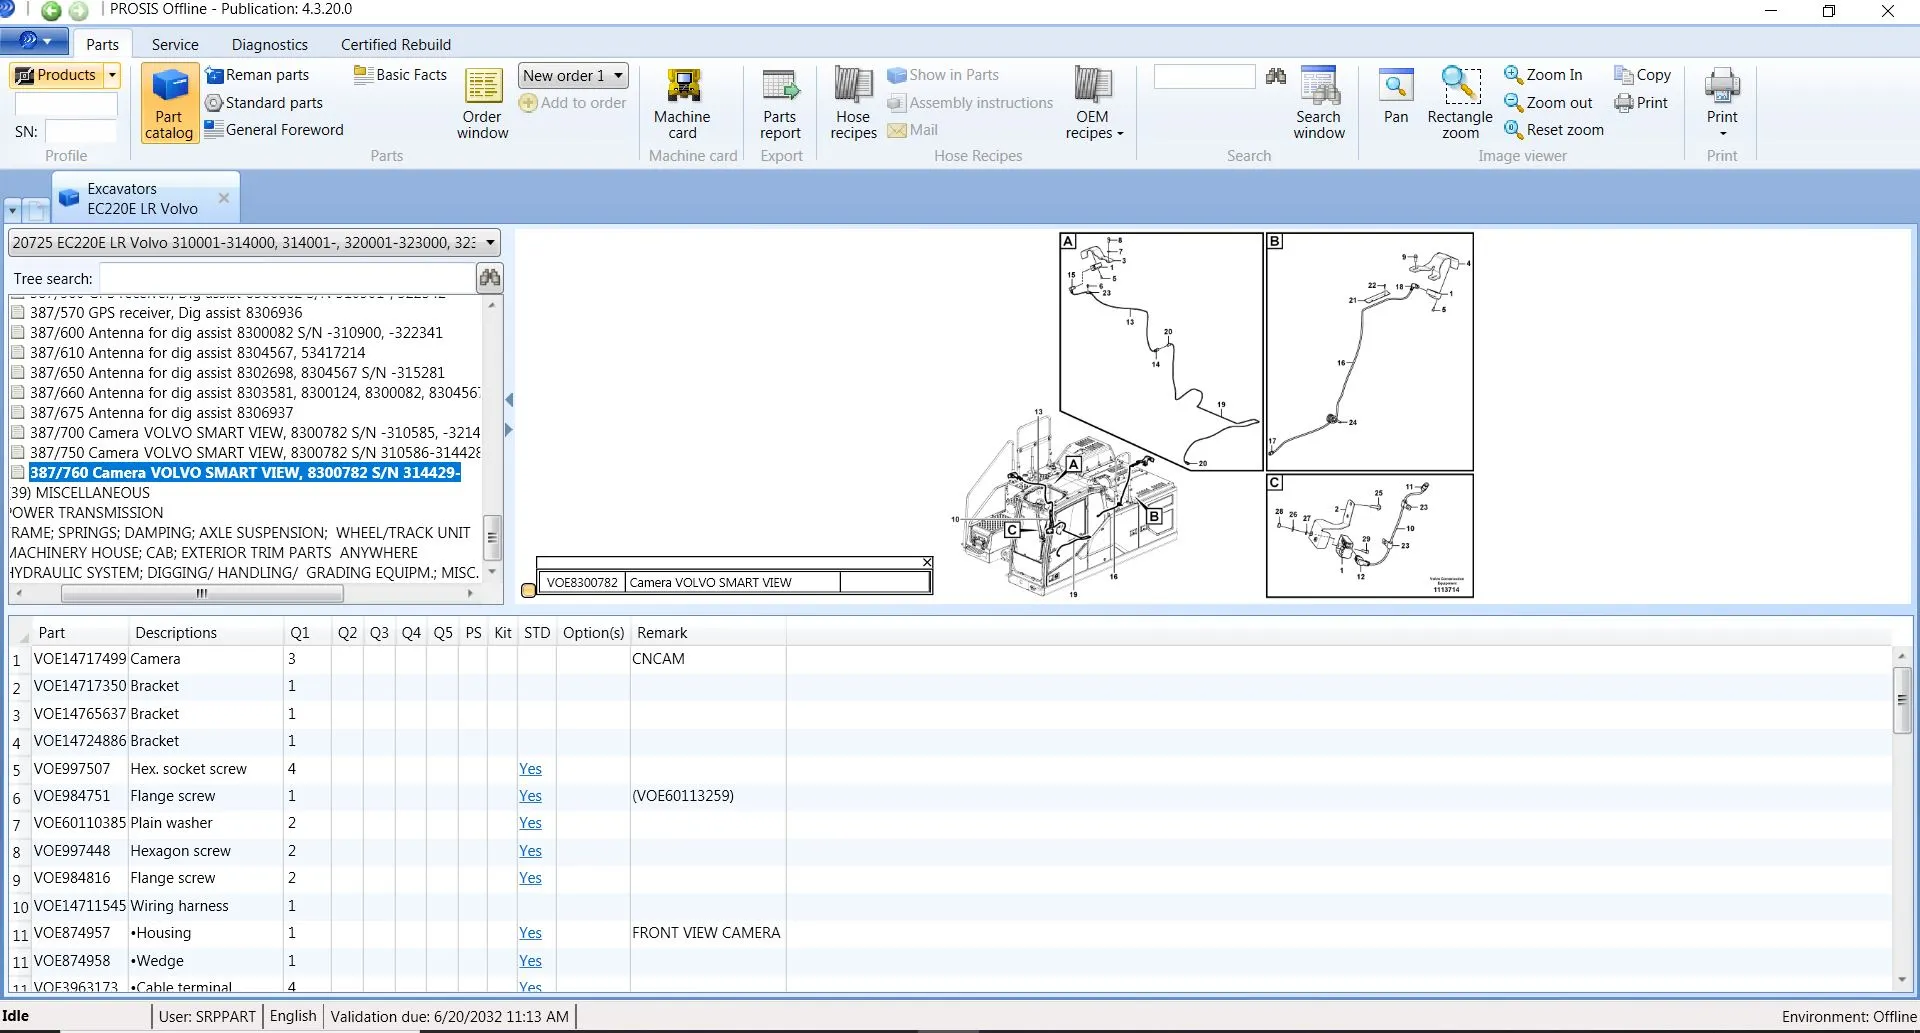The image size is (1920, 1033).
Task: Open the Certified Rebuild tab
Action: pyautogui.click(x=395, y=45)
